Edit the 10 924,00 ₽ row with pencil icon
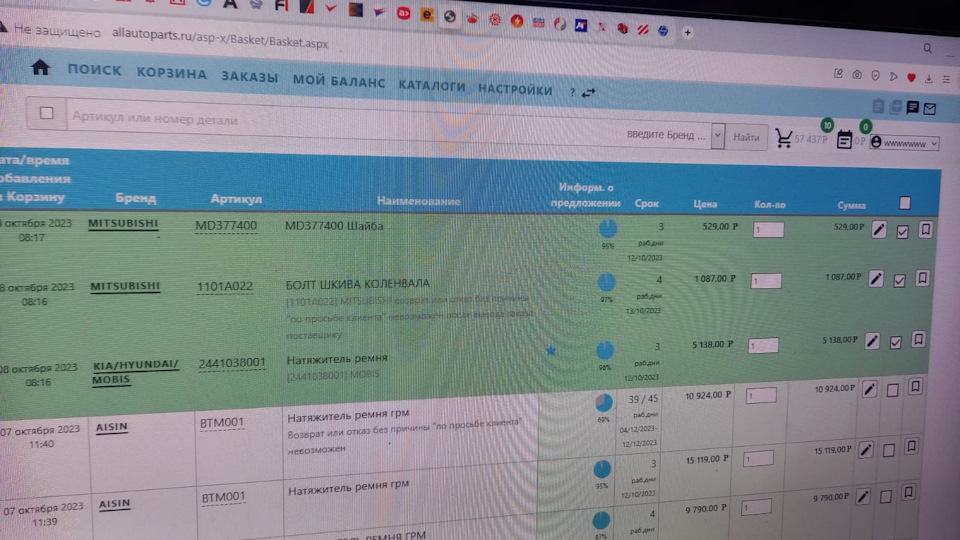960x540 pixels. tap(869, 389)
